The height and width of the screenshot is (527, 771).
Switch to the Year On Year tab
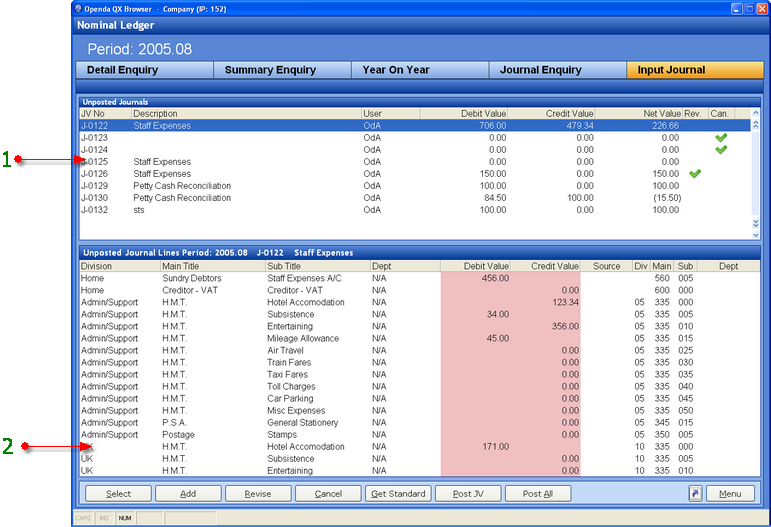[420, 70]
